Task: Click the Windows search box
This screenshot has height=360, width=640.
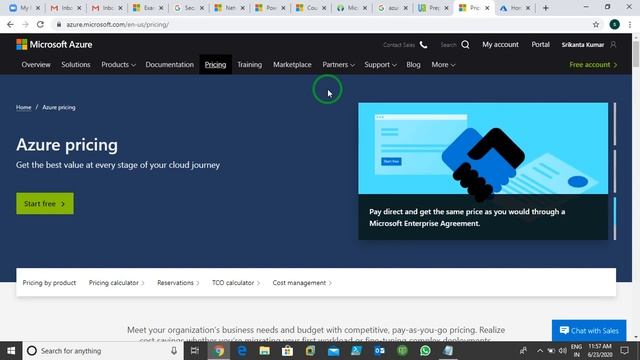Action: 102,351
